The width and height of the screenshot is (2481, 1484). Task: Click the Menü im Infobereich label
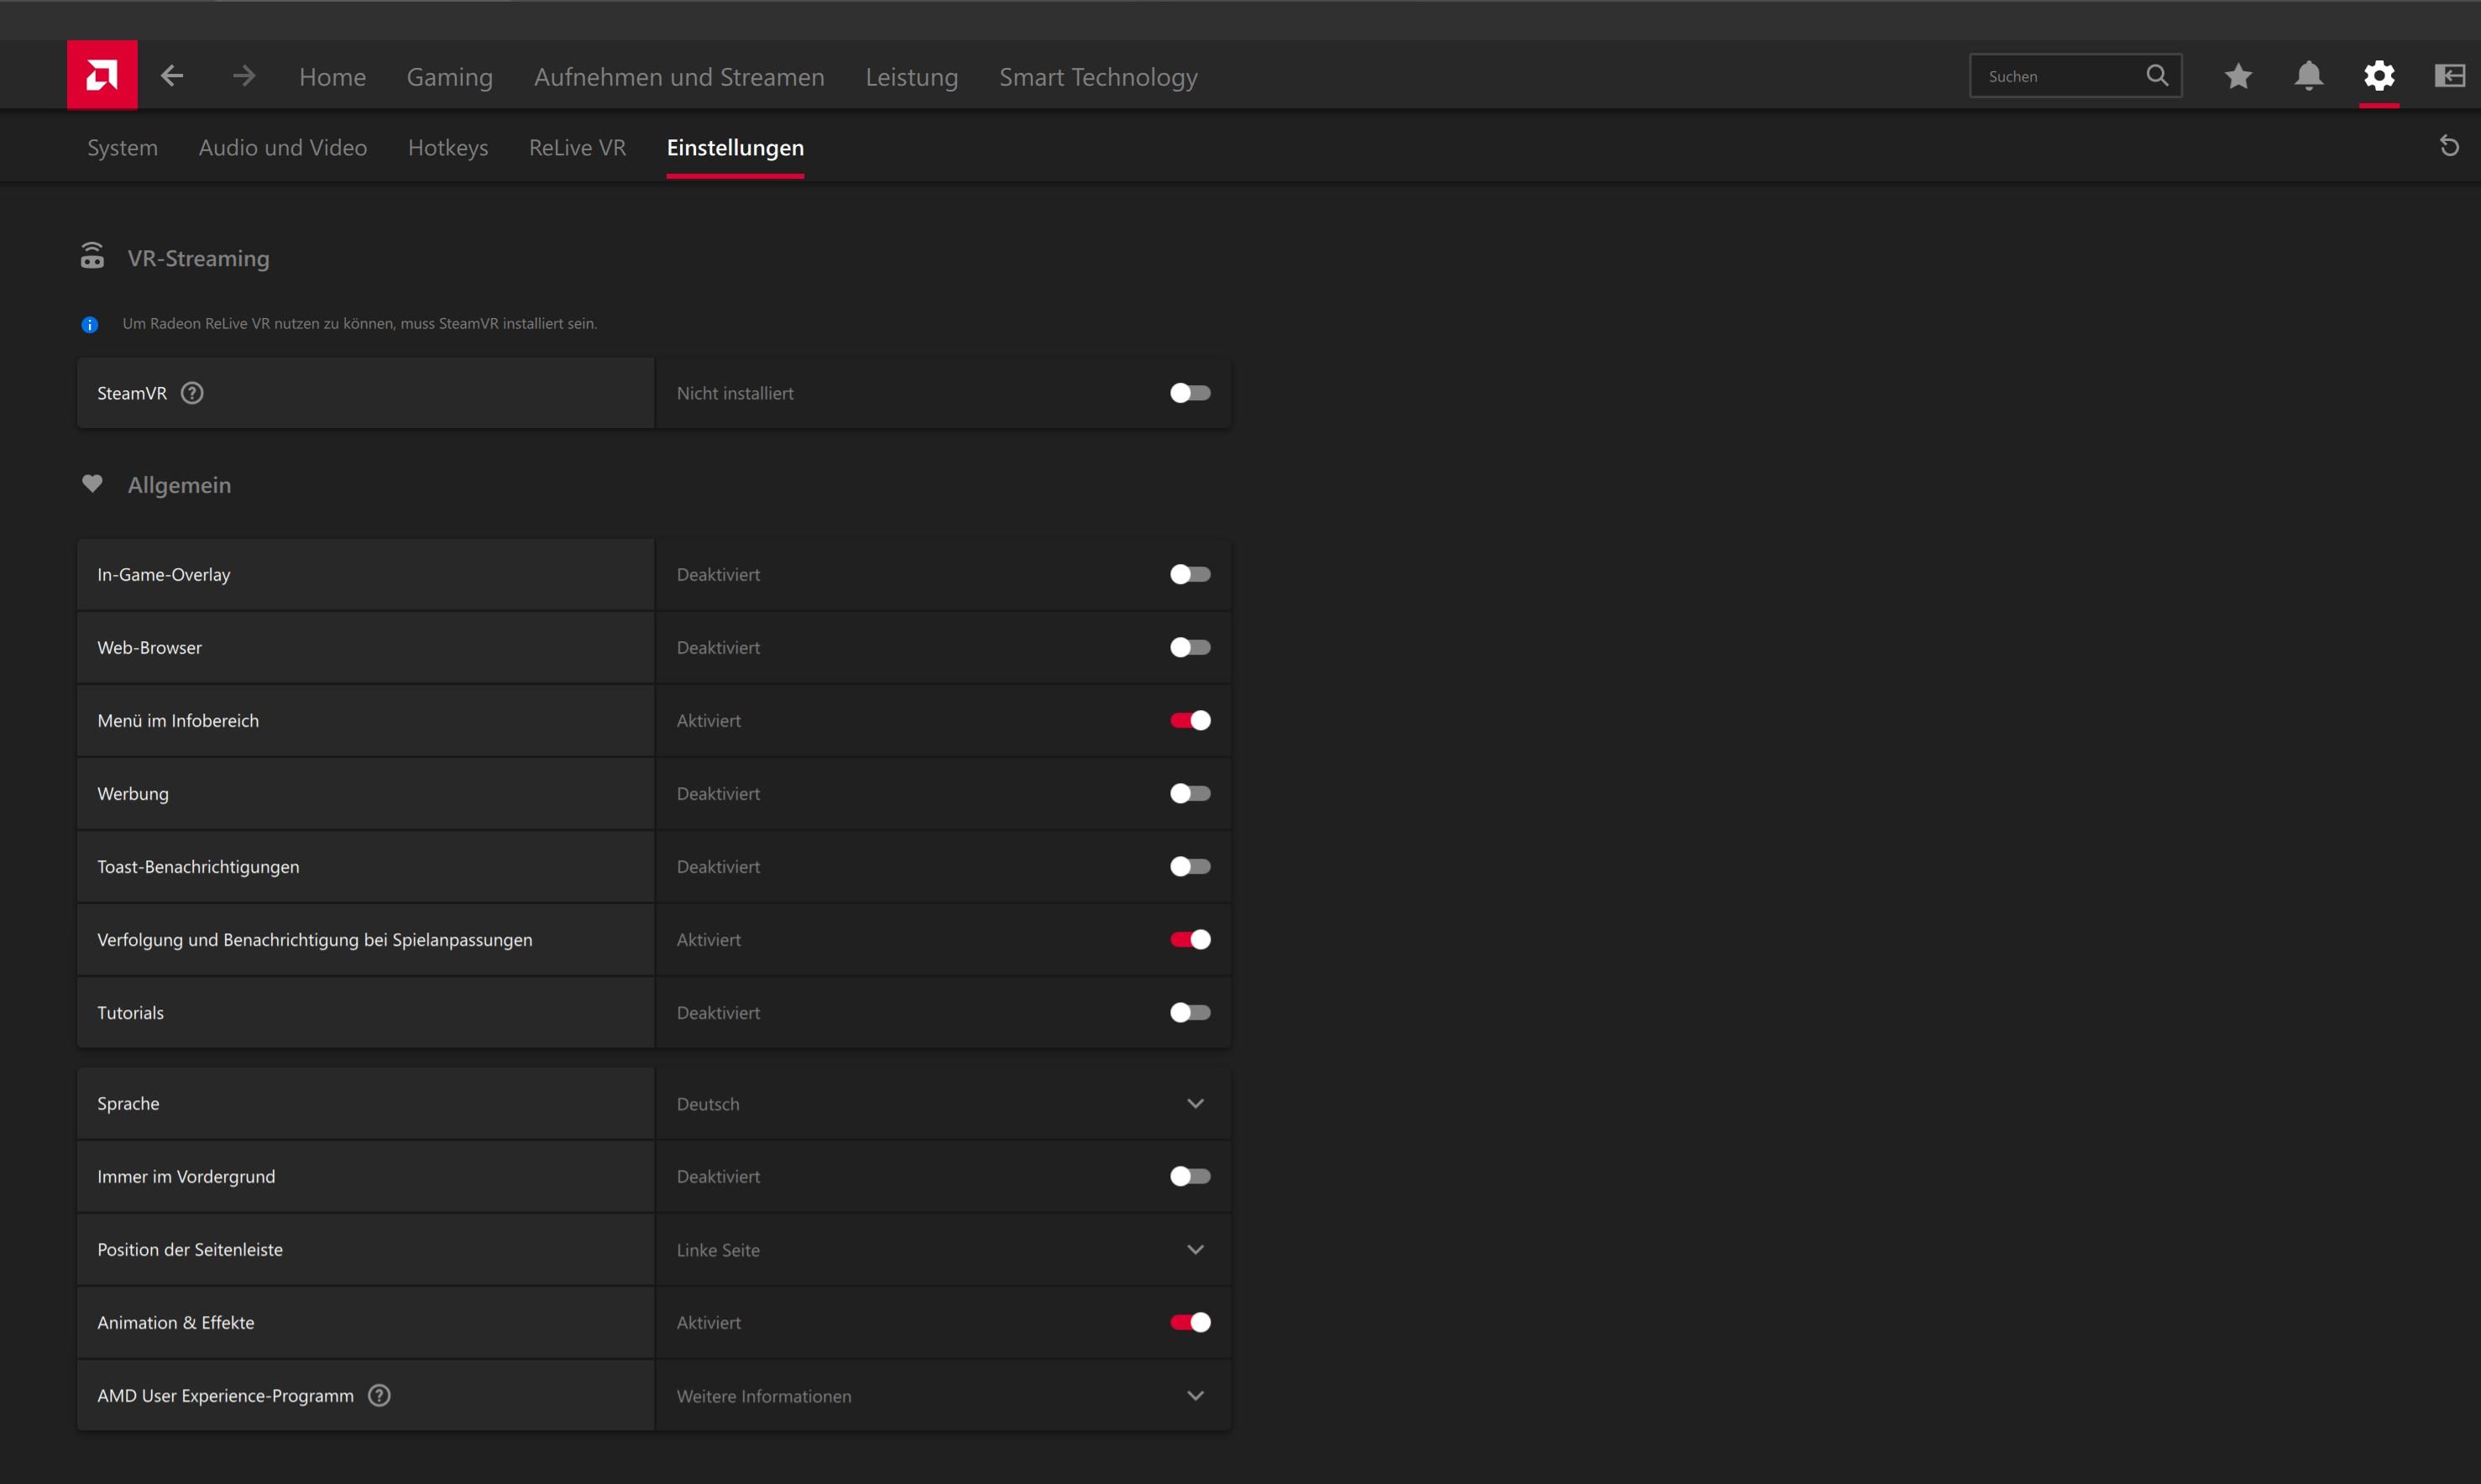click(178, 720)
